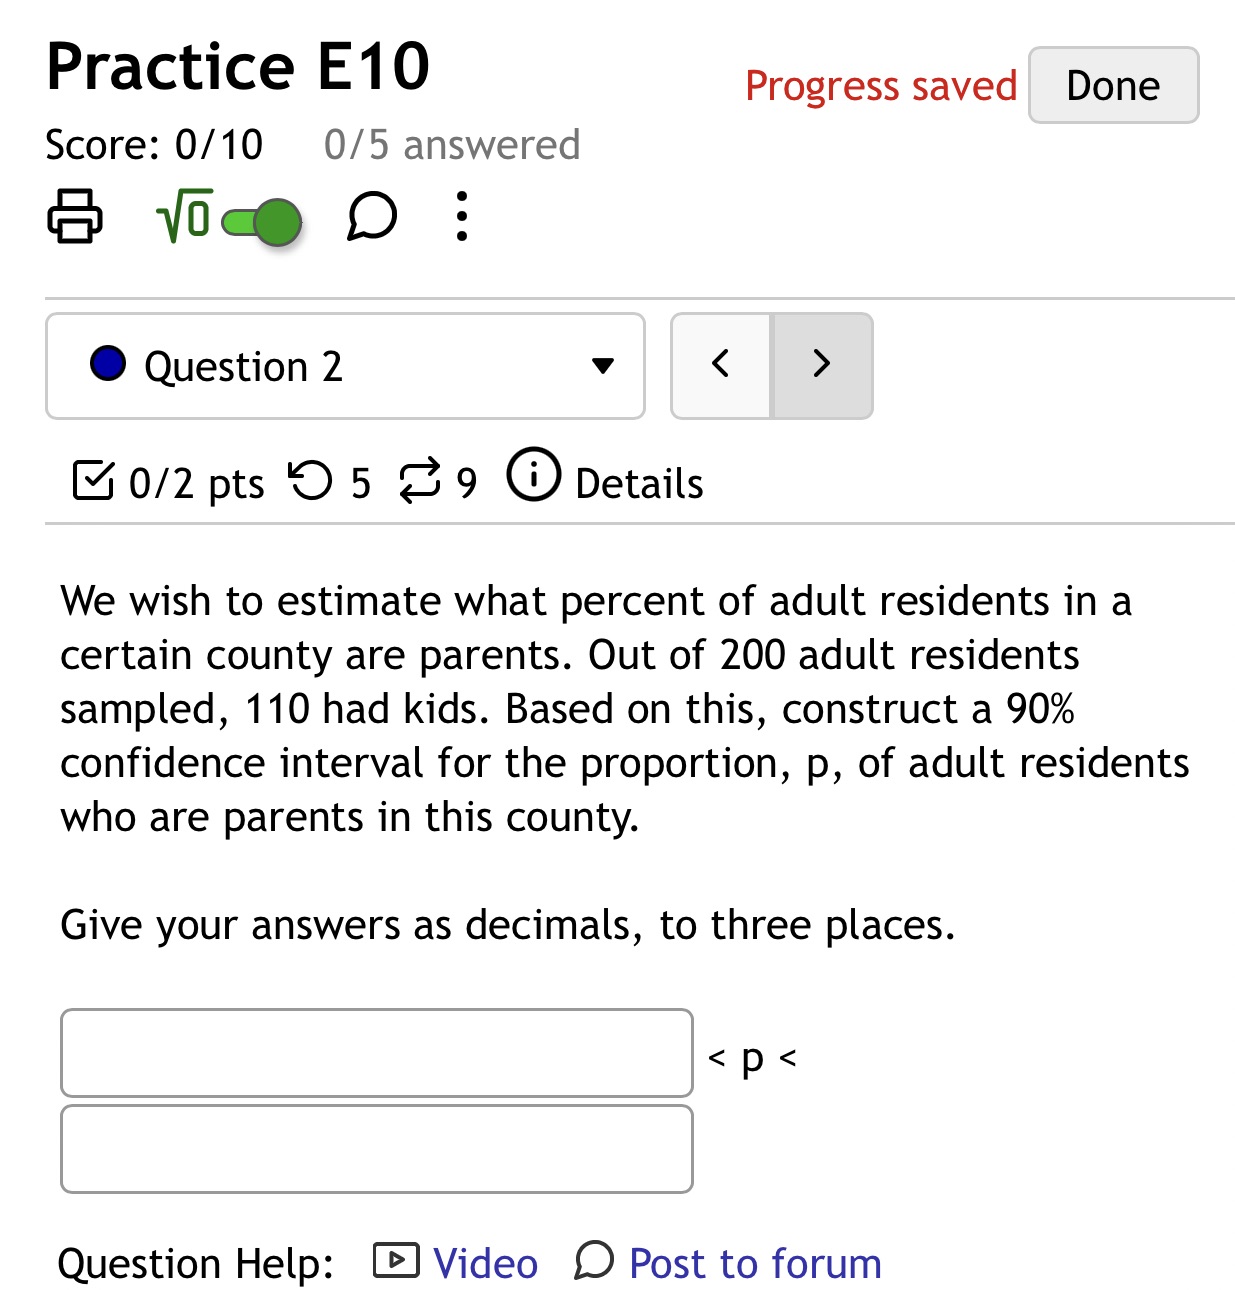Image resolution: width=1235 pixels, height=1294 pixels.
Task: Advance to the next question with the right chevron
Action: 821,365
